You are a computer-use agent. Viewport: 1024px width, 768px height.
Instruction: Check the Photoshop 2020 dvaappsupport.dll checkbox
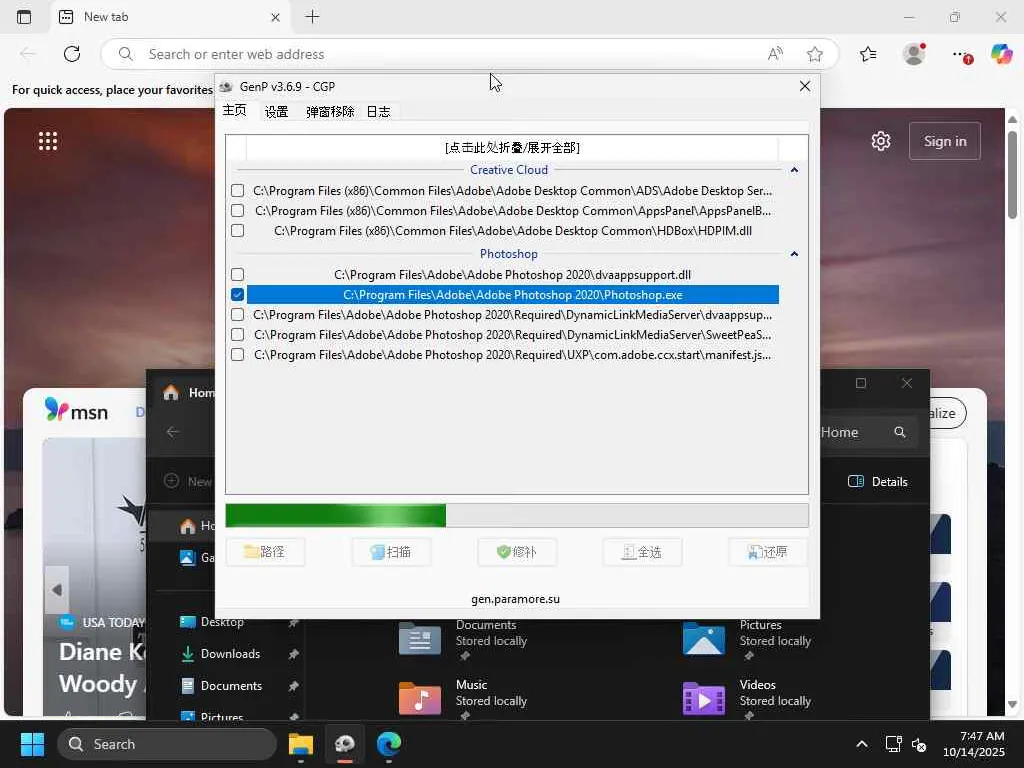click(238, 274)
